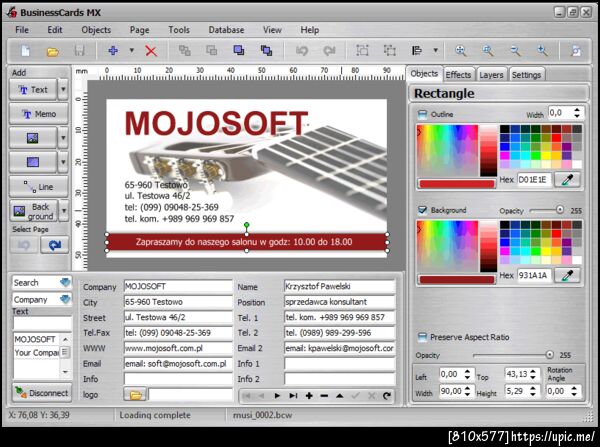600x447 pixels.
Task: Open the Align icon dropdown arrow
Action: 435,50
